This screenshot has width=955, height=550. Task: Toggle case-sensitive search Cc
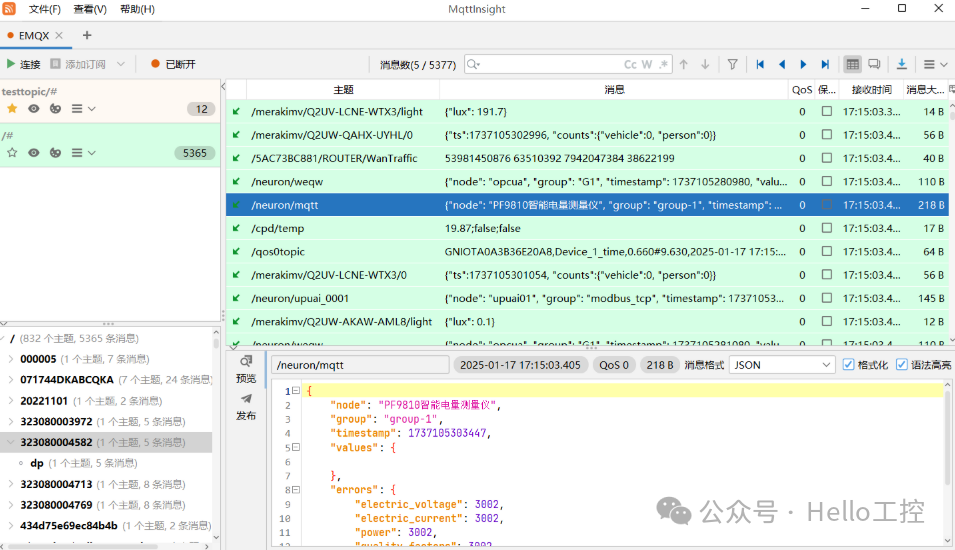[630, 64]
